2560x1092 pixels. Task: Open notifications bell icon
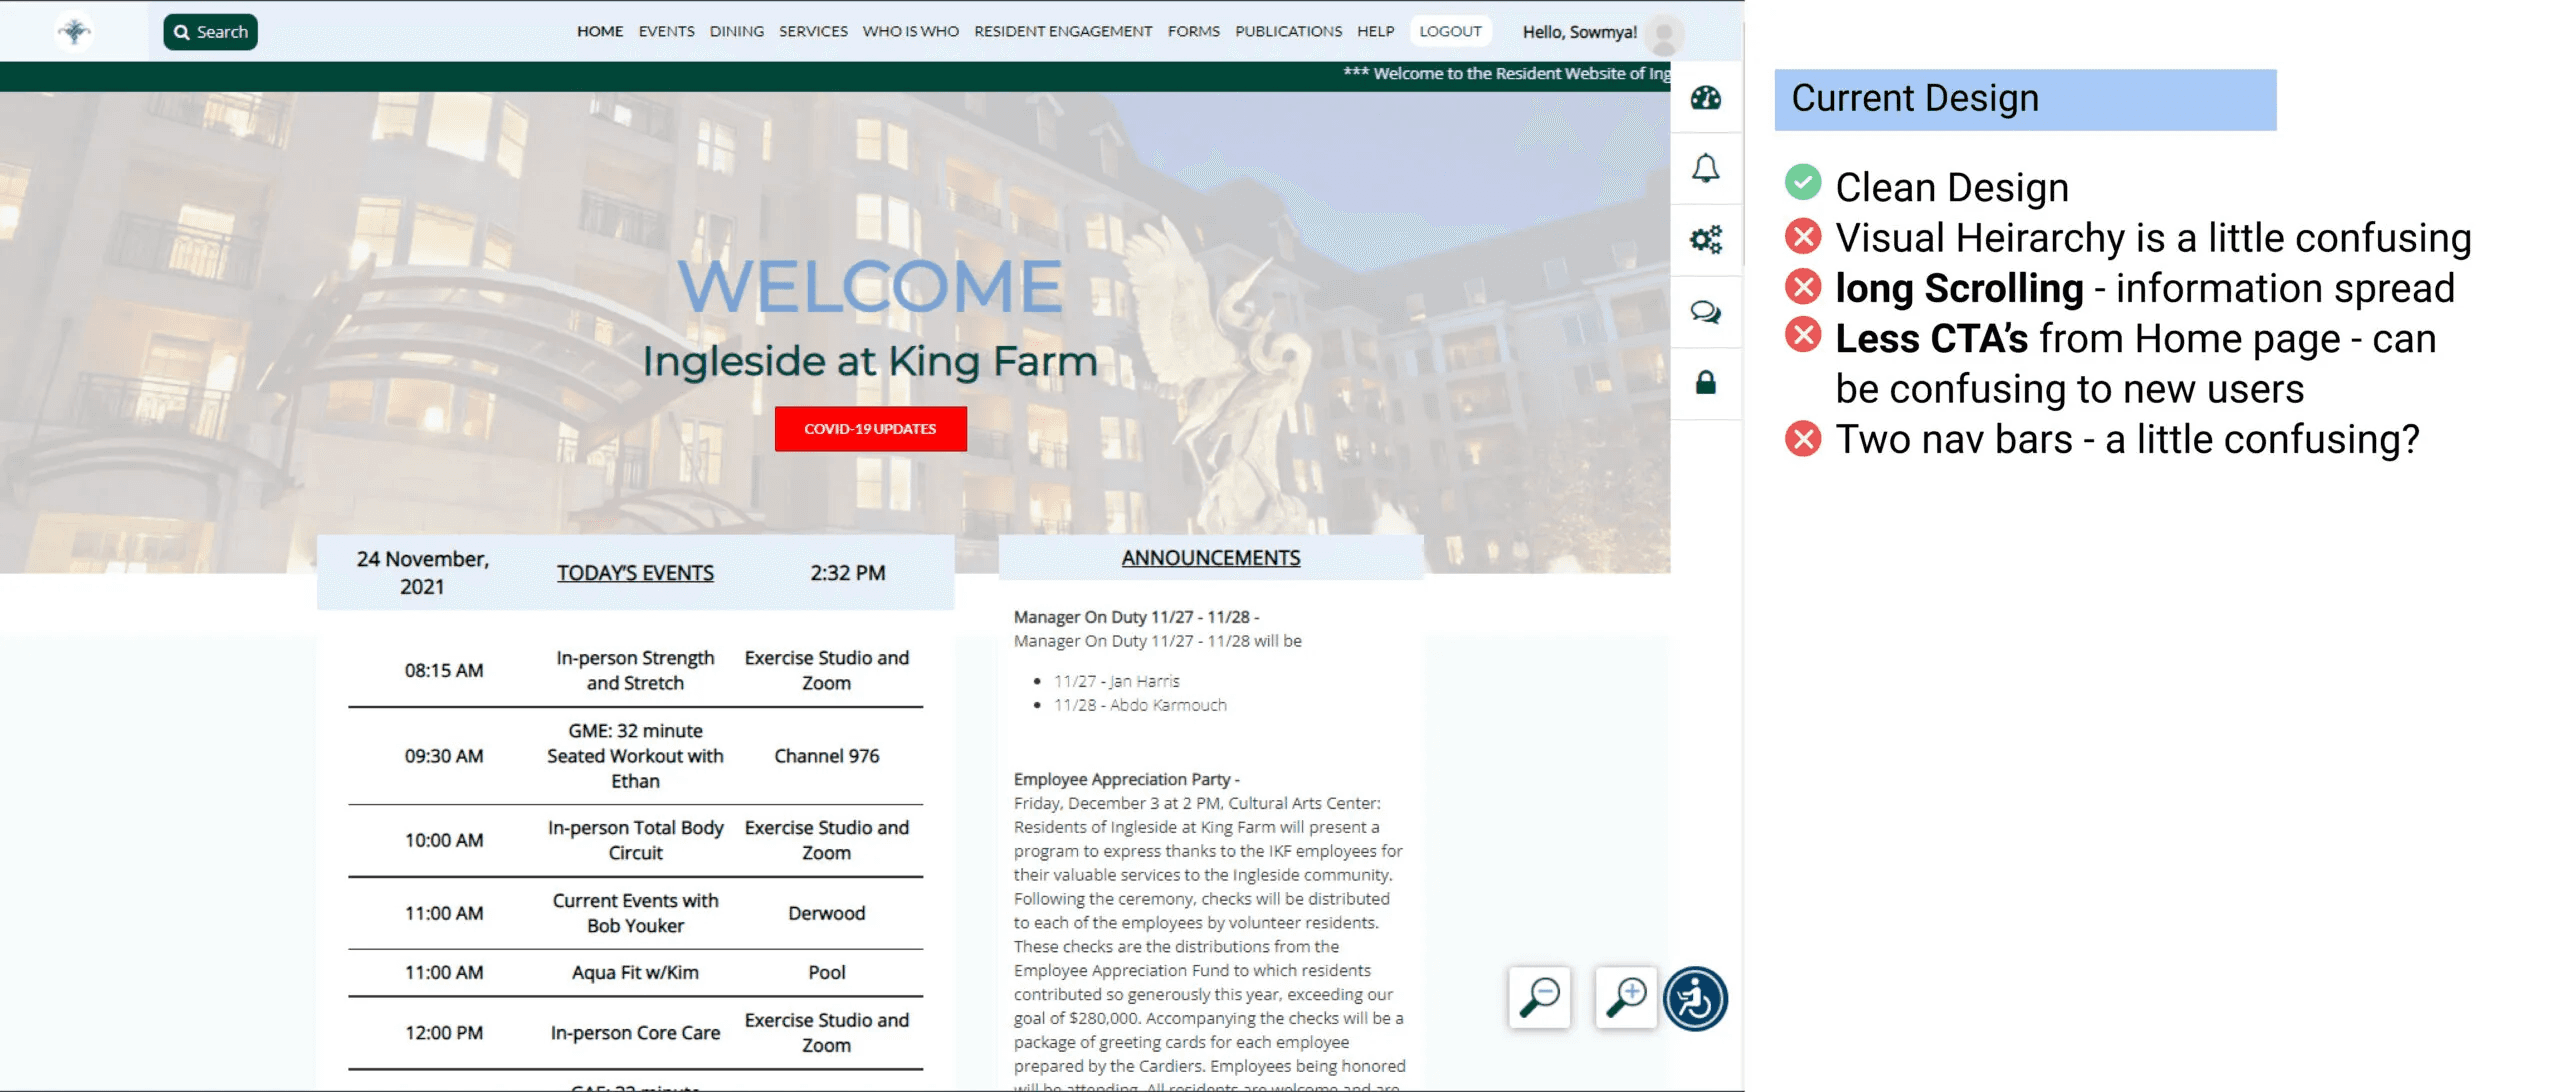point(1705,169)
